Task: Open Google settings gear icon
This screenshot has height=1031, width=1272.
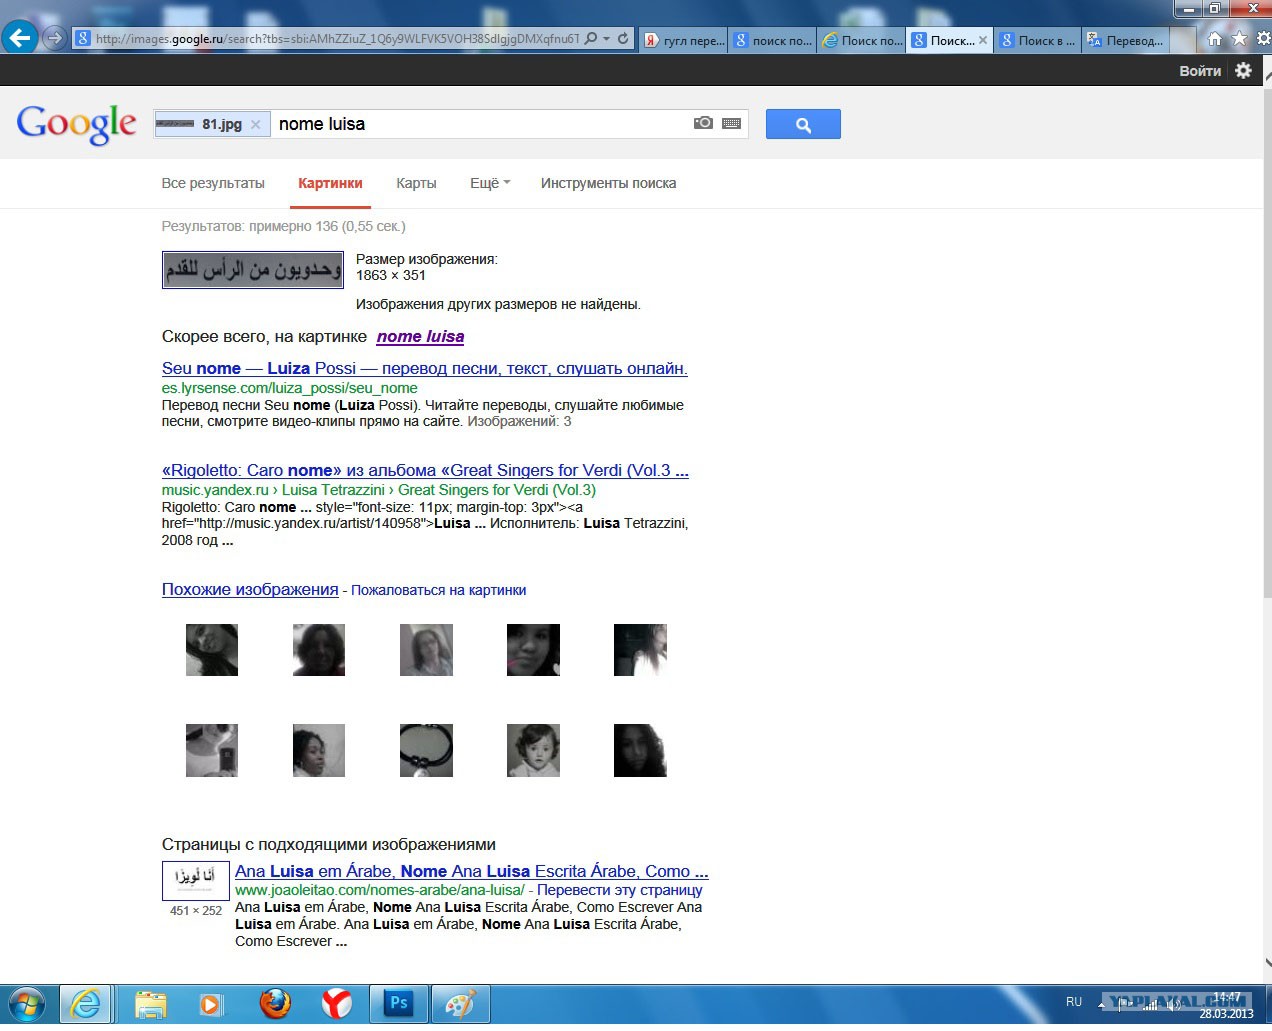Action: click(1243, 70)
